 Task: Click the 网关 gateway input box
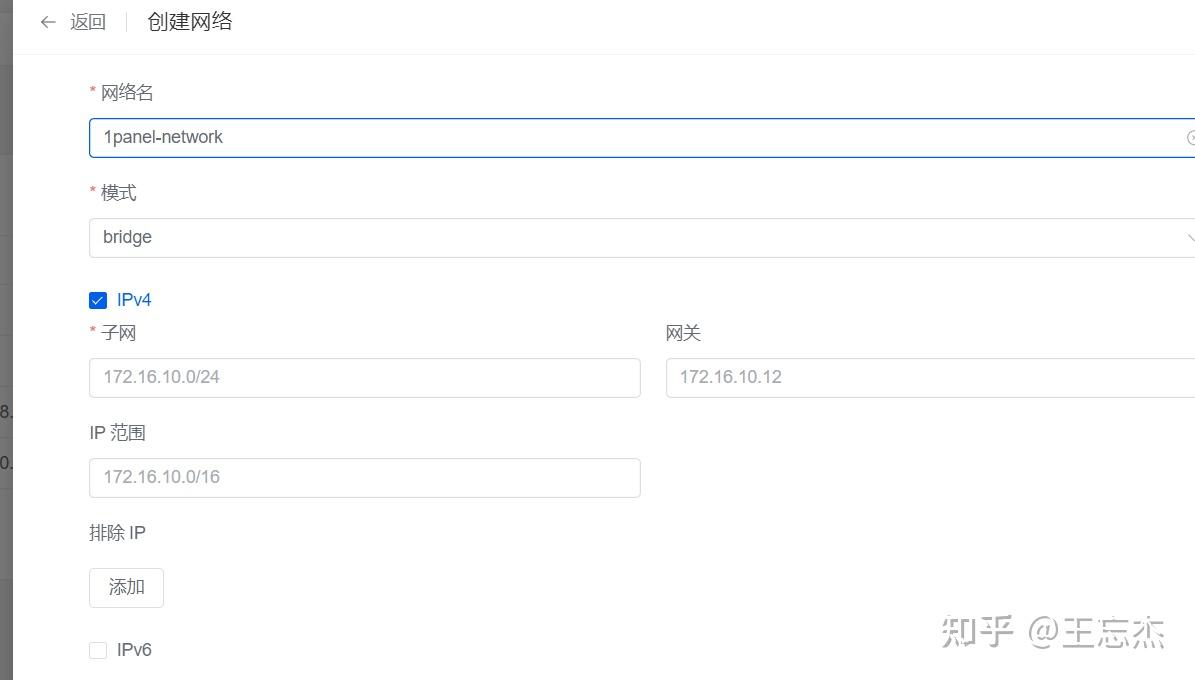[930, 377]
